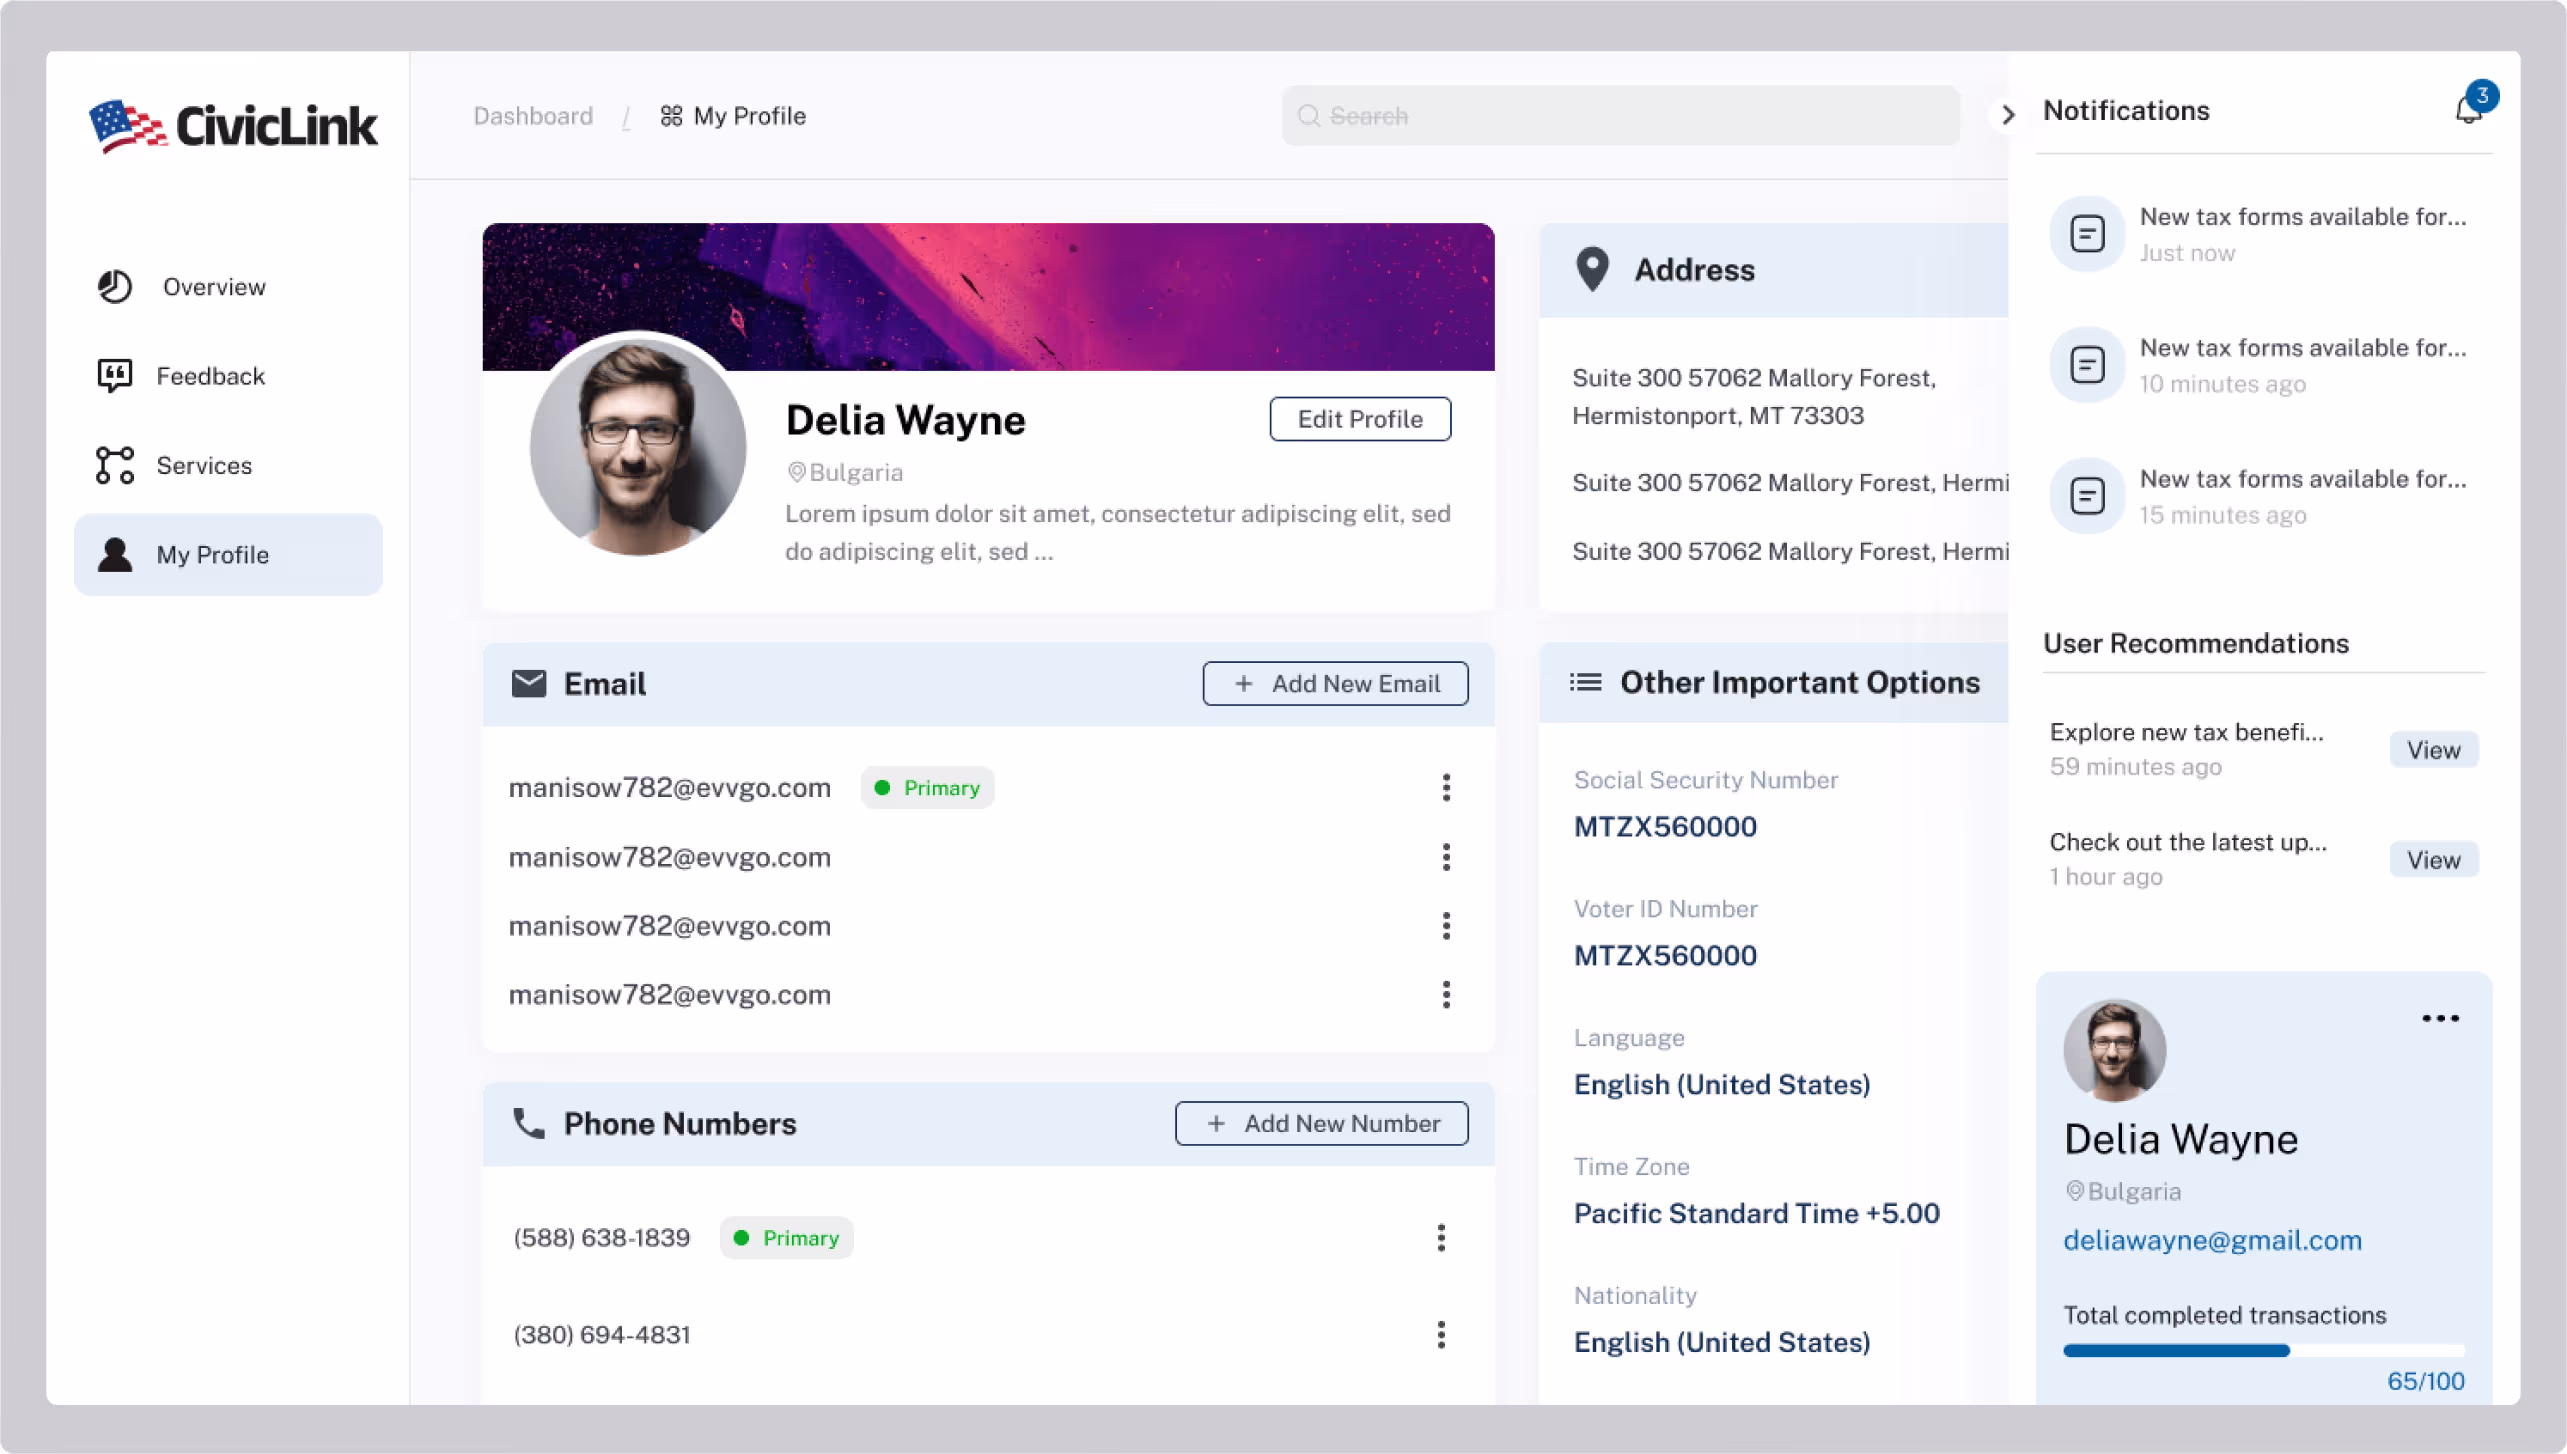Screen dimensions: 2567x1454
Task: Open the primary email's three-dot menu
Action: tap(1446, 788)
